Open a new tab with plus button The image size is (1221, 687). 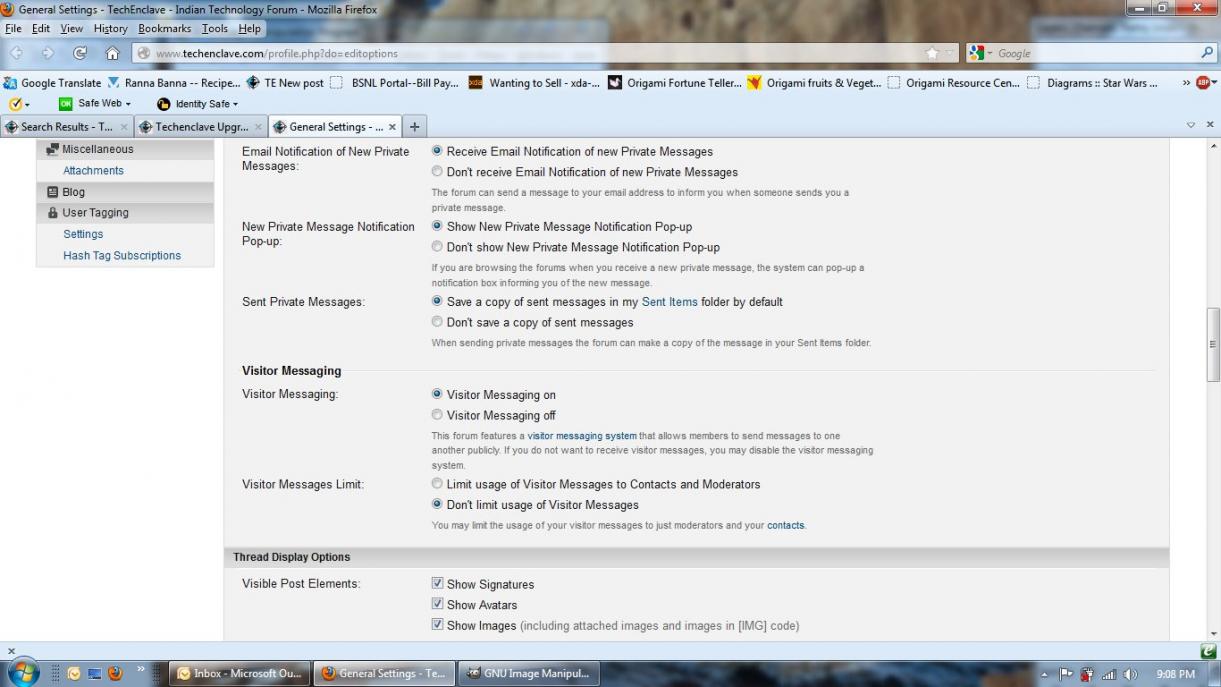[x=414, y=127]
